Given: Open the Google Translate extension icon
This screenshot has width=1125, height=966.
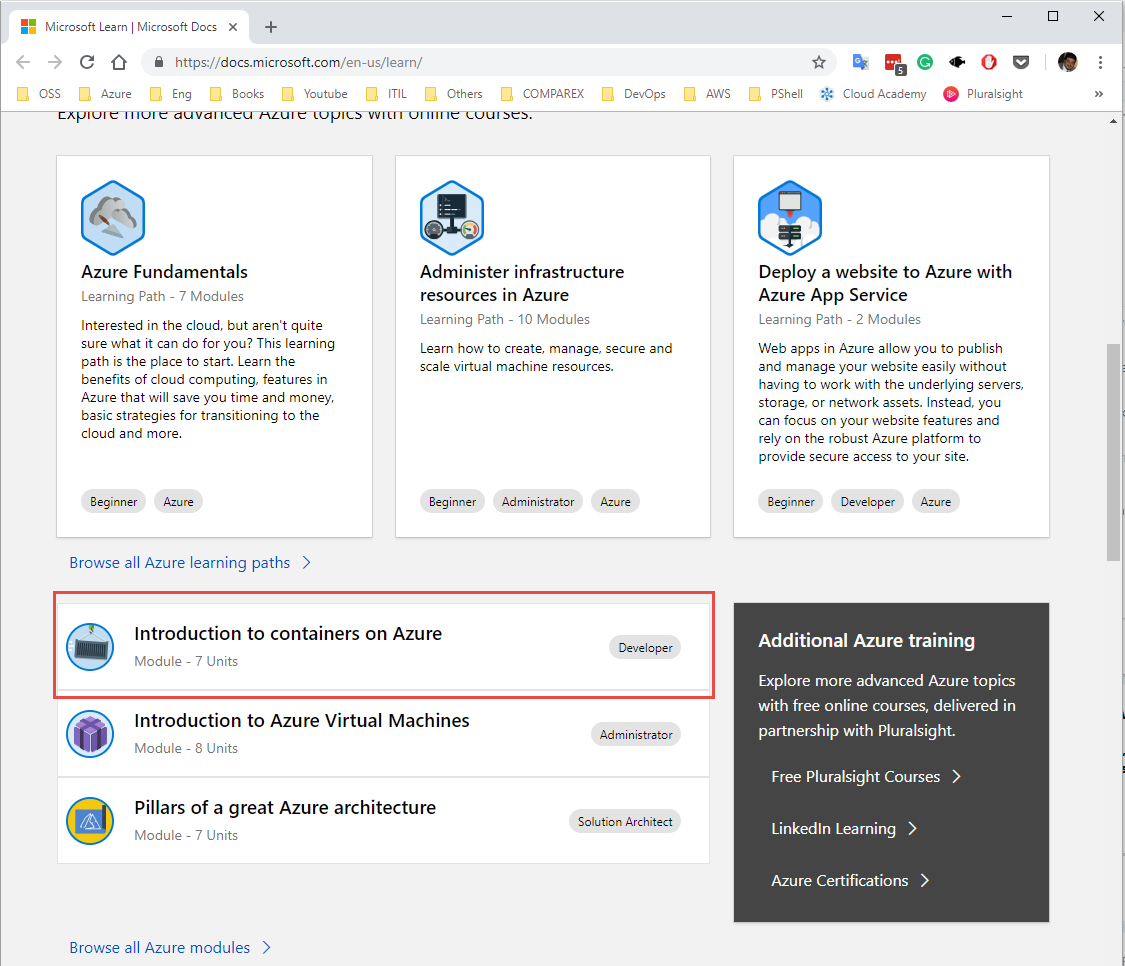Looking at the screenshot, I should (860, 62).
